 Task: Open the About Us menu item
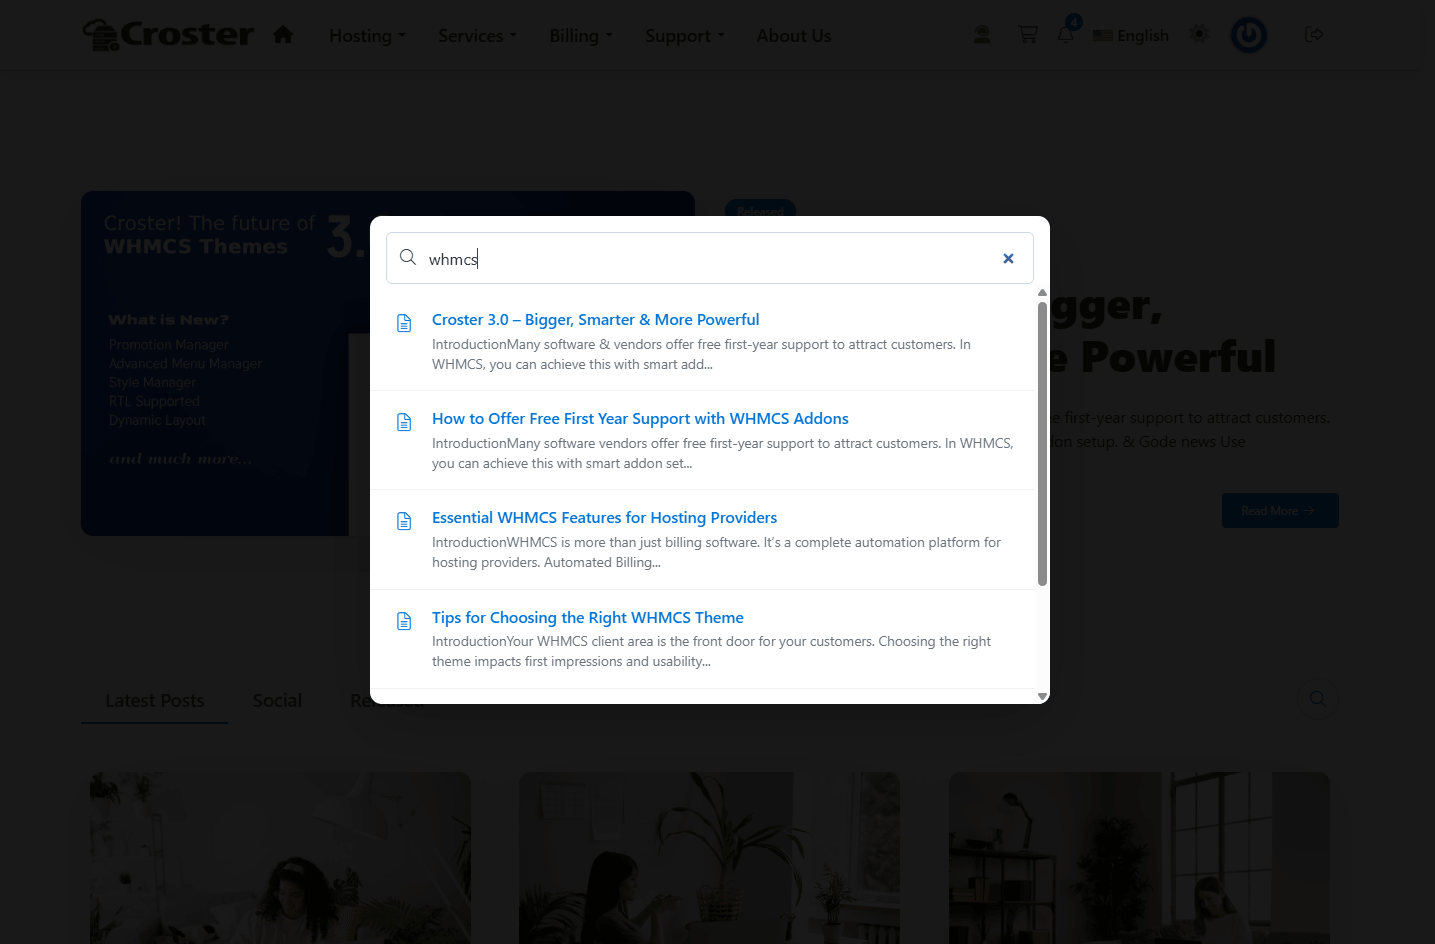click(x=794, y=36)
